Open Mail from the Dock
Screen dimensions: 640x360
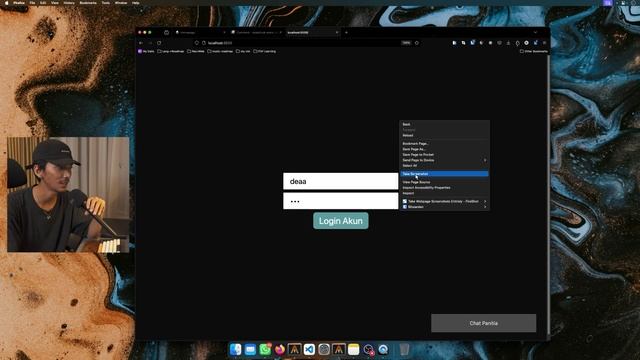pyautogui.click(x=250, y=349)
